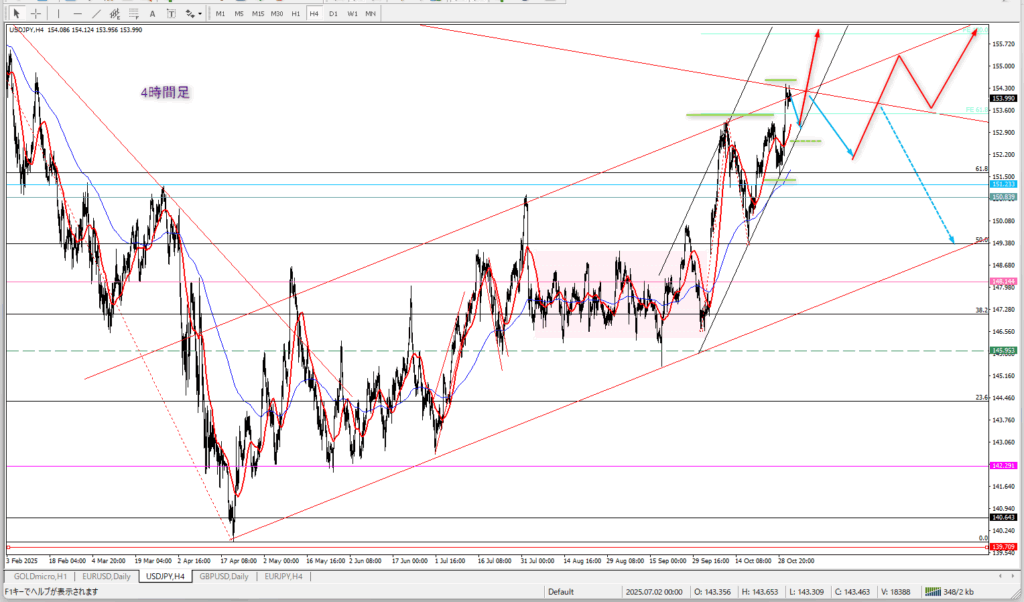Screen dimensions: 1024x602
Task: Go to the GBPUSD,Daily tab
Action: tap(226, 577)
